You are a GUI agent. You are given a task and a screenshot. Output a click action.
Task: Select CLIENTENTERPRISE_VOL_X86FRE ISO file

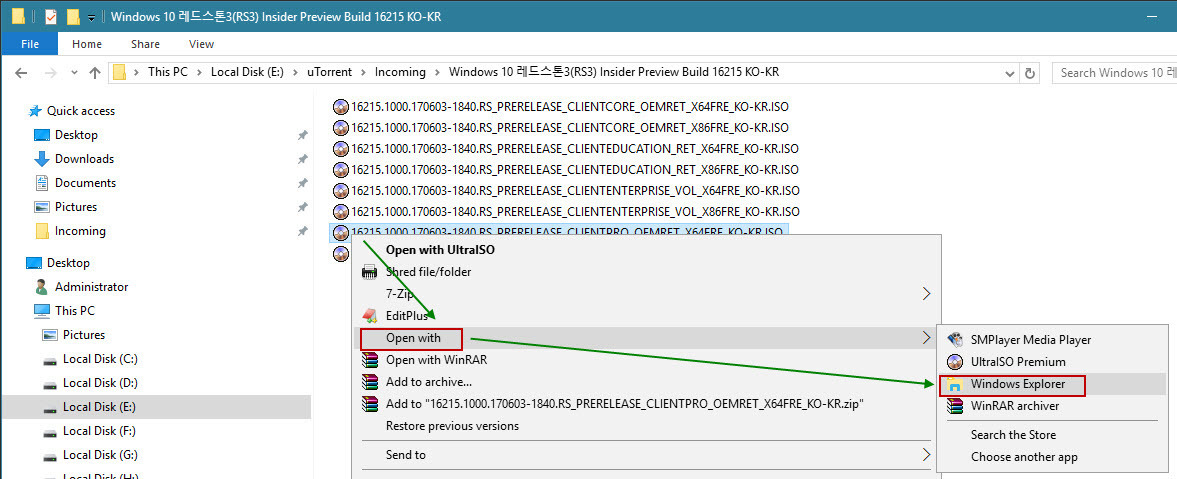pos(575,212)
